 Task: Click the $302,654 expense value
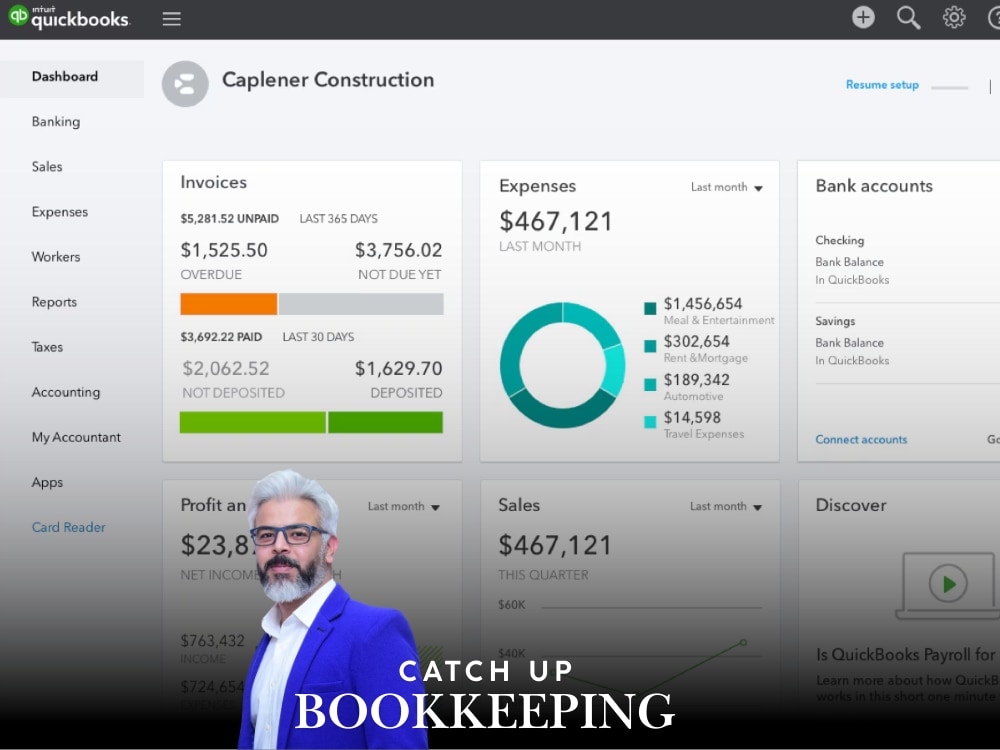coord(696,341)
